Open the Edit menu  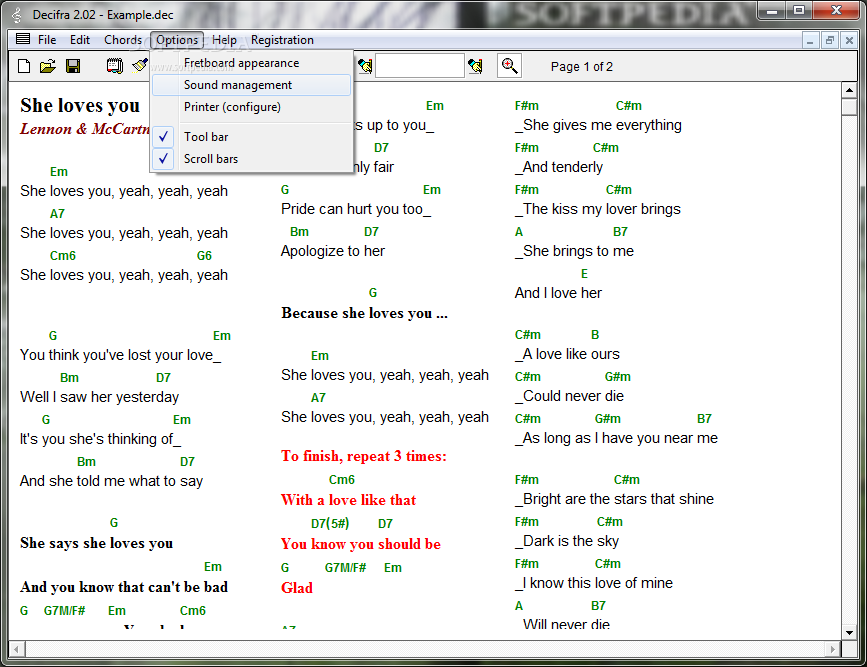coord(80,40)
